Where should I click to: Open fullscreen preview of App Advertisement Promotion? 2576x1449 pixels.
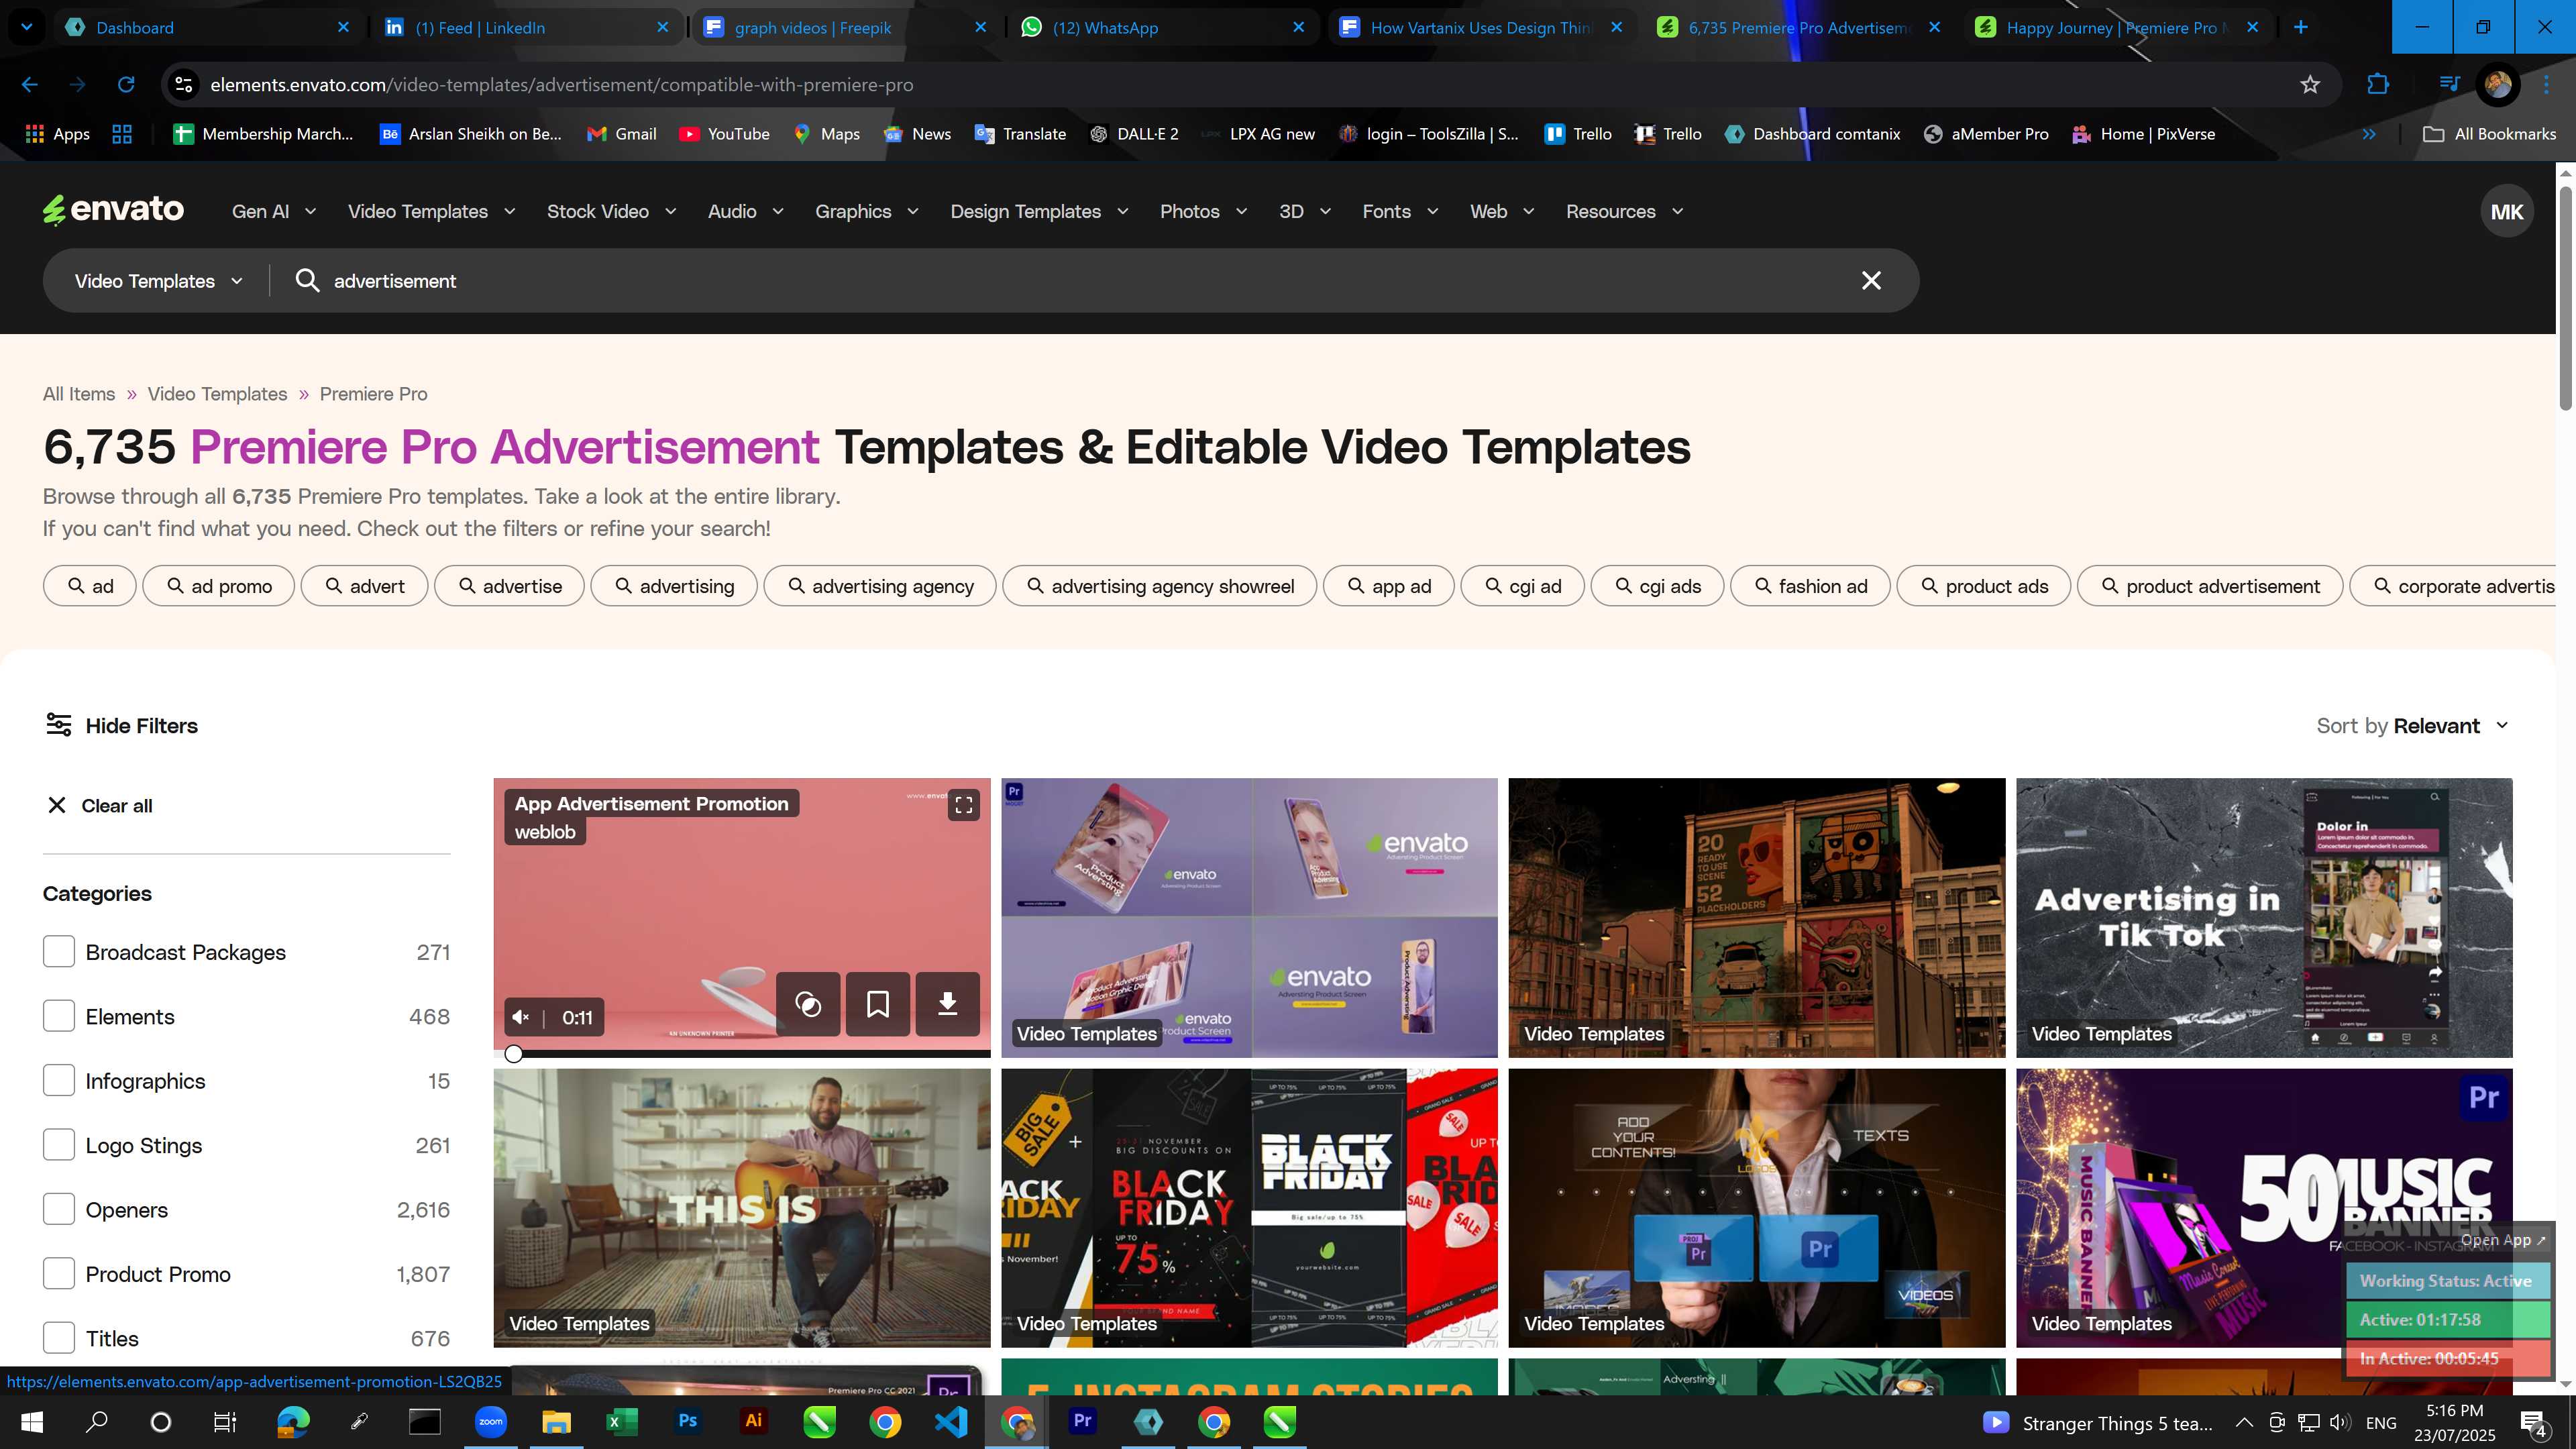[964, 805]
